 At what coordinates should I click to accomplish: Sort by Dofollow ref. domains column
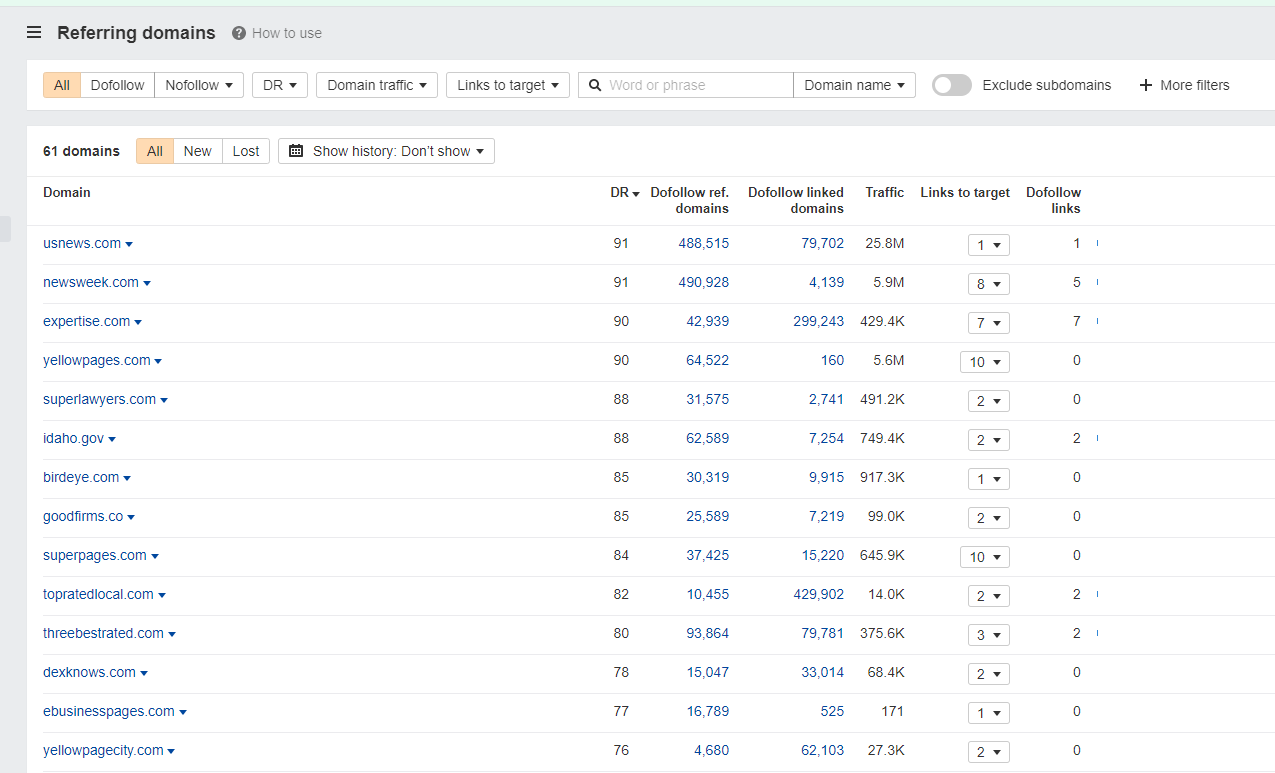[689, 200]
